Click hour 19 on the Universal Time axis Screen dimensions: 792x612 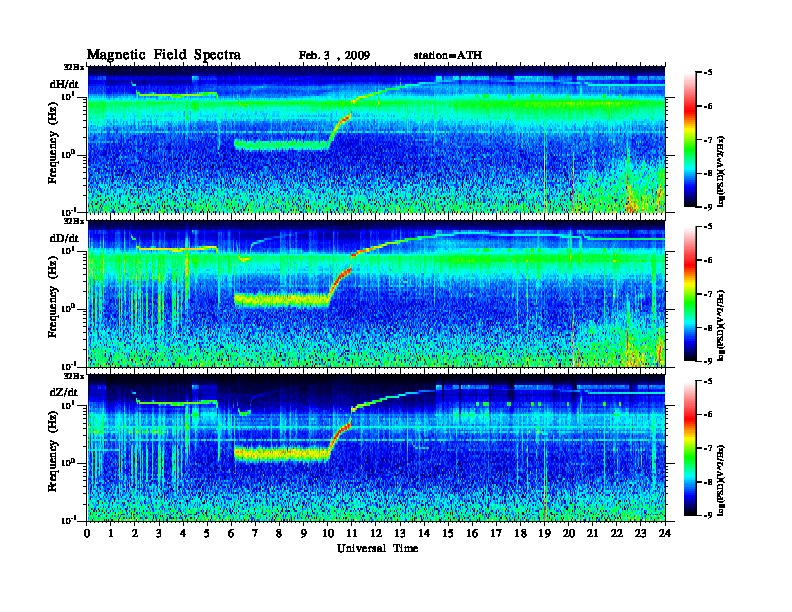pos(544,533)
